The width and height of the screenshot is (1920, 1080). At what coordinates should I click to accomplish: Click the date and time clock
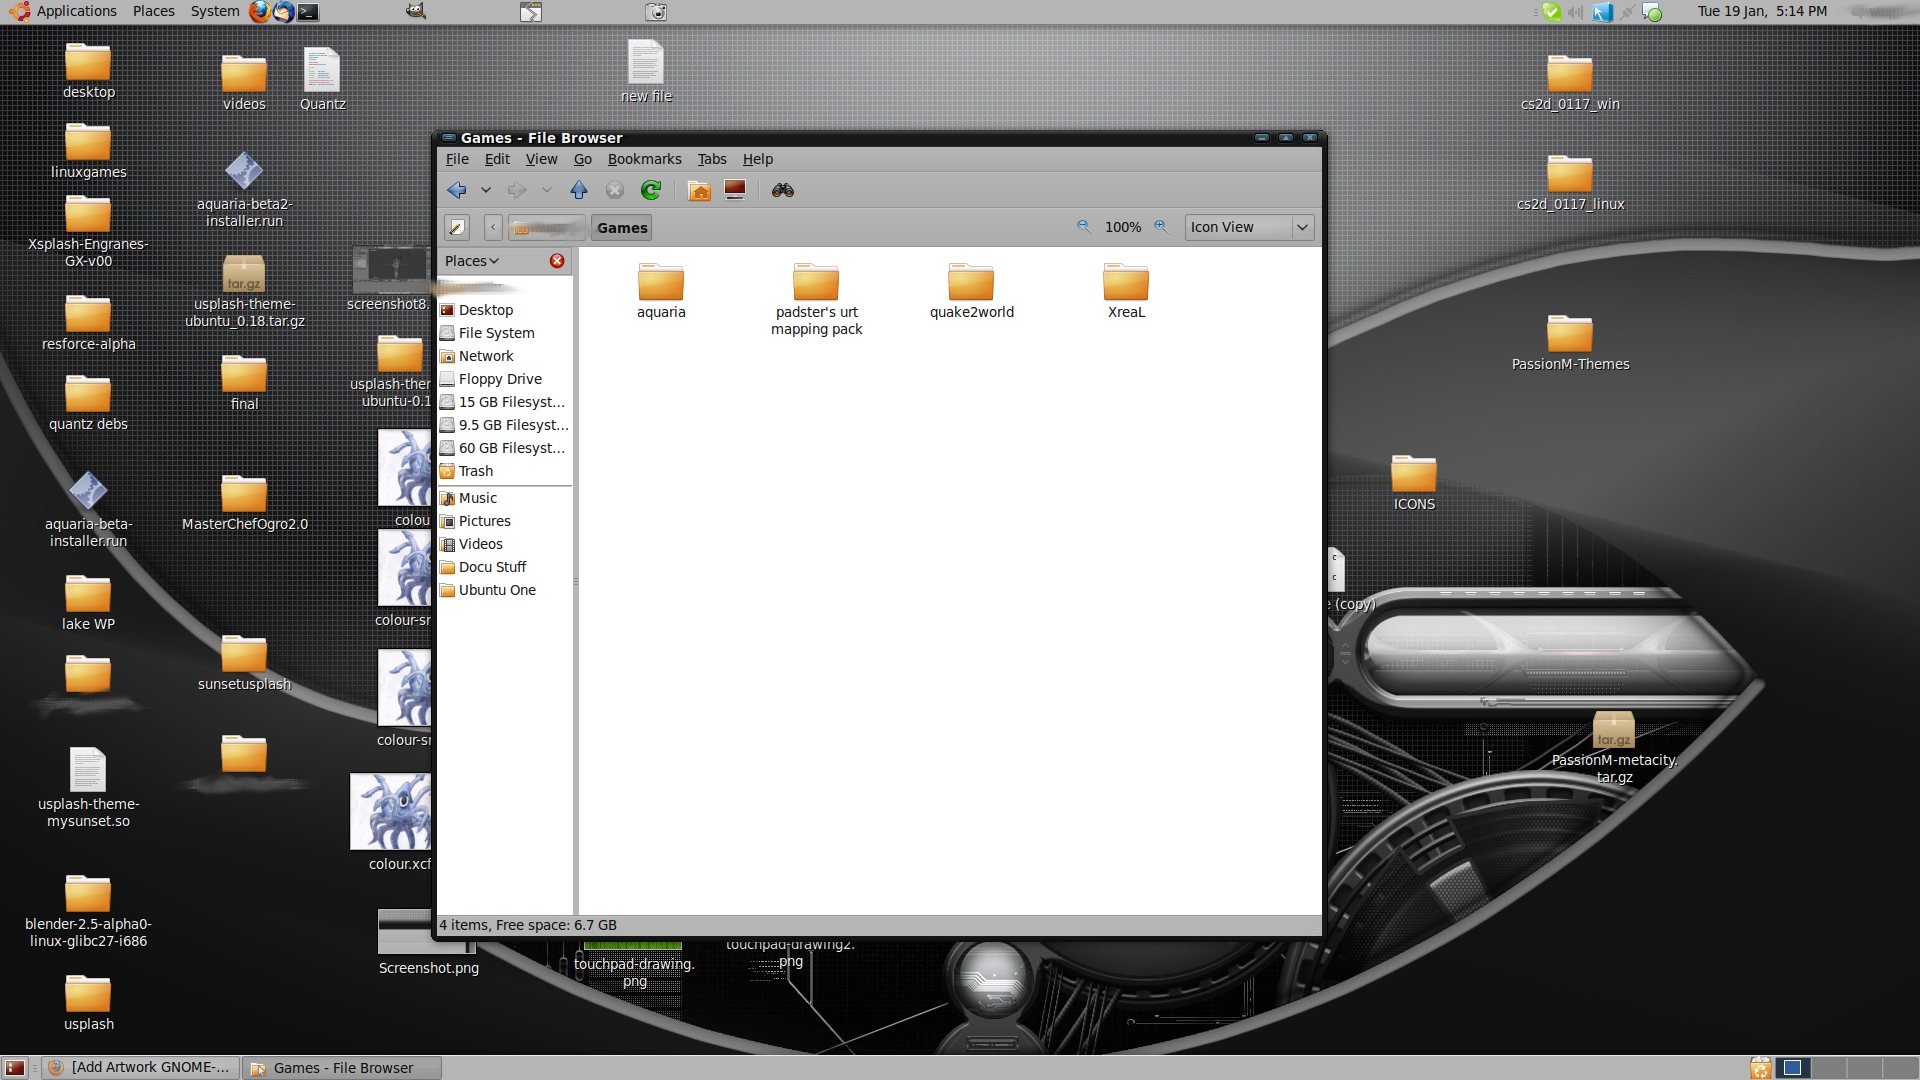click(1762, 11)
